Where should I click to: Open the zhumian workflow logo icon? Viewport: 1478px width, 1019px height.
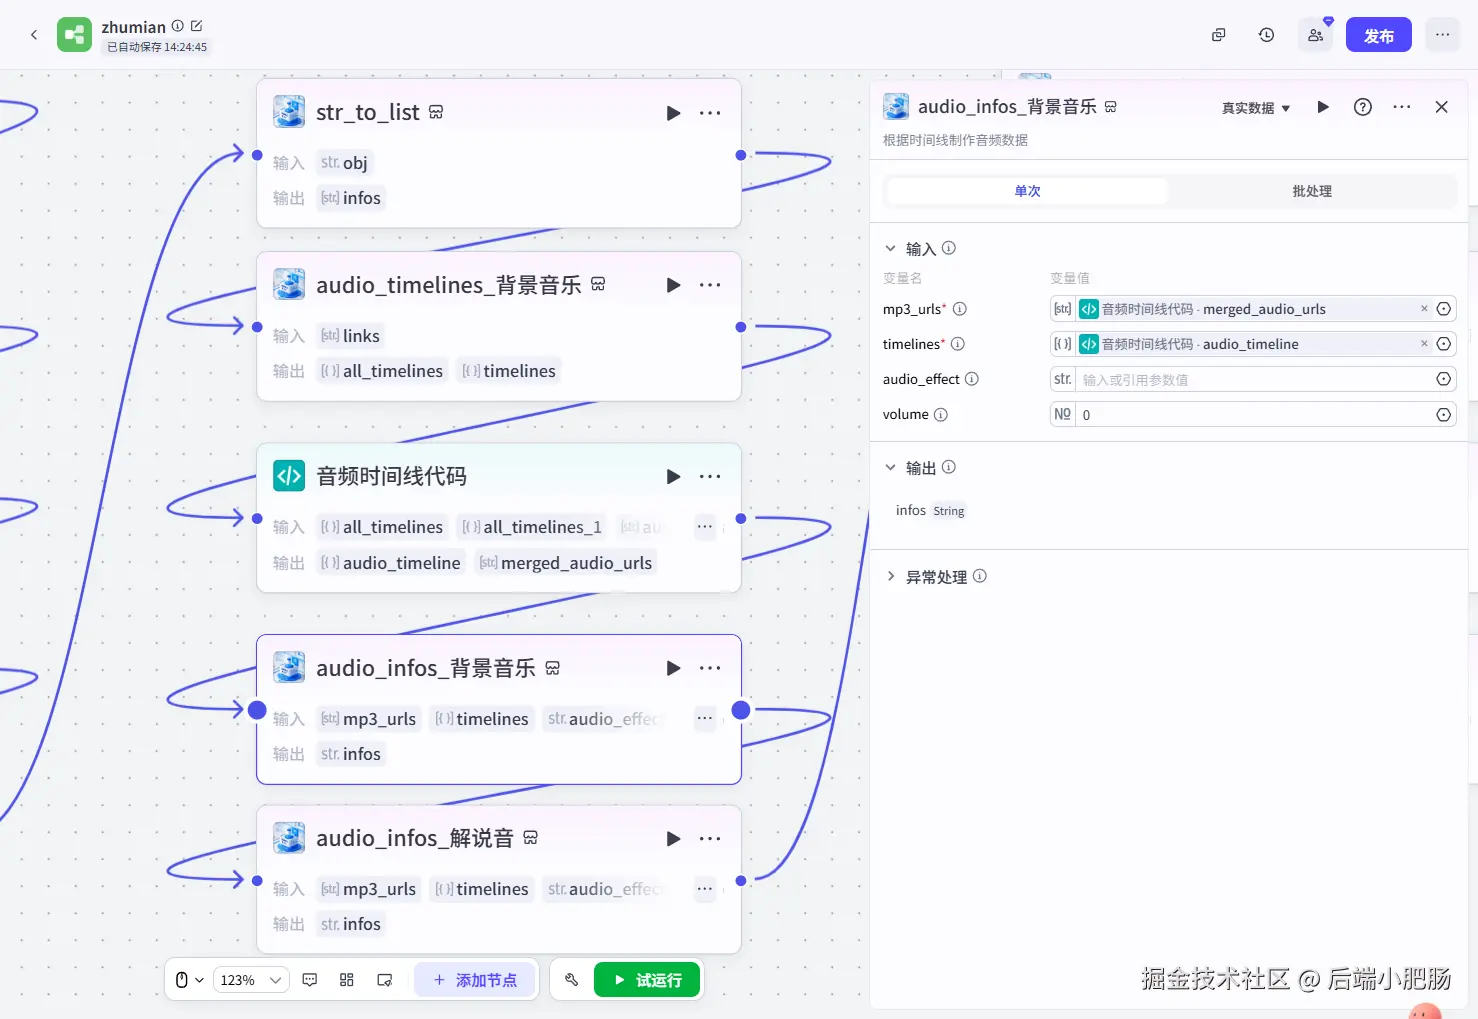[74, 35]
